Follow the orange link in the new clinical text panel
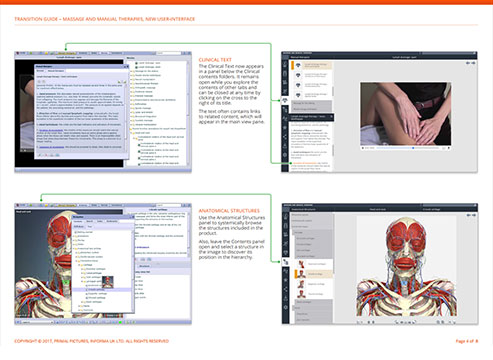The width and height of the screenshot is (493, 360). [304, 163]
